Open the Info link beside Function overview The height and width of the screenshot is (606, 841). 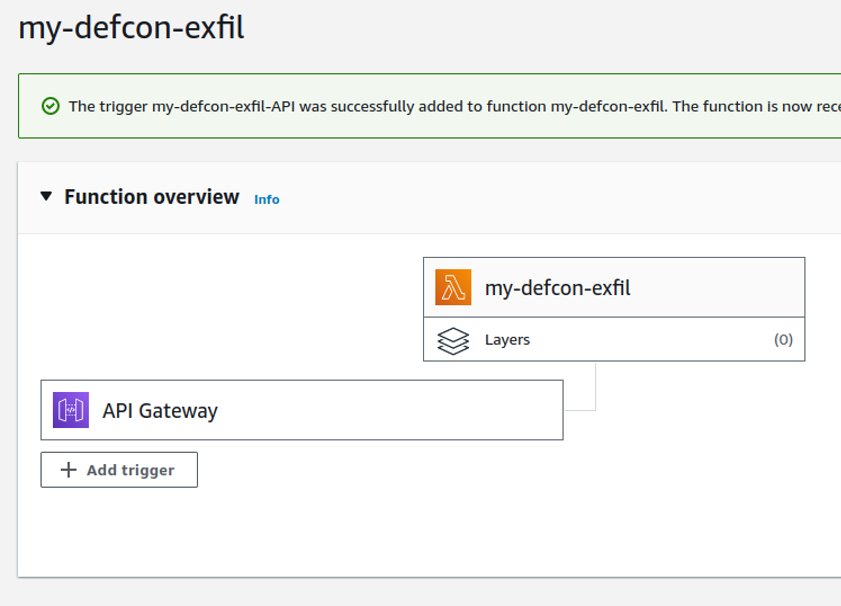[x=267, y=199]
